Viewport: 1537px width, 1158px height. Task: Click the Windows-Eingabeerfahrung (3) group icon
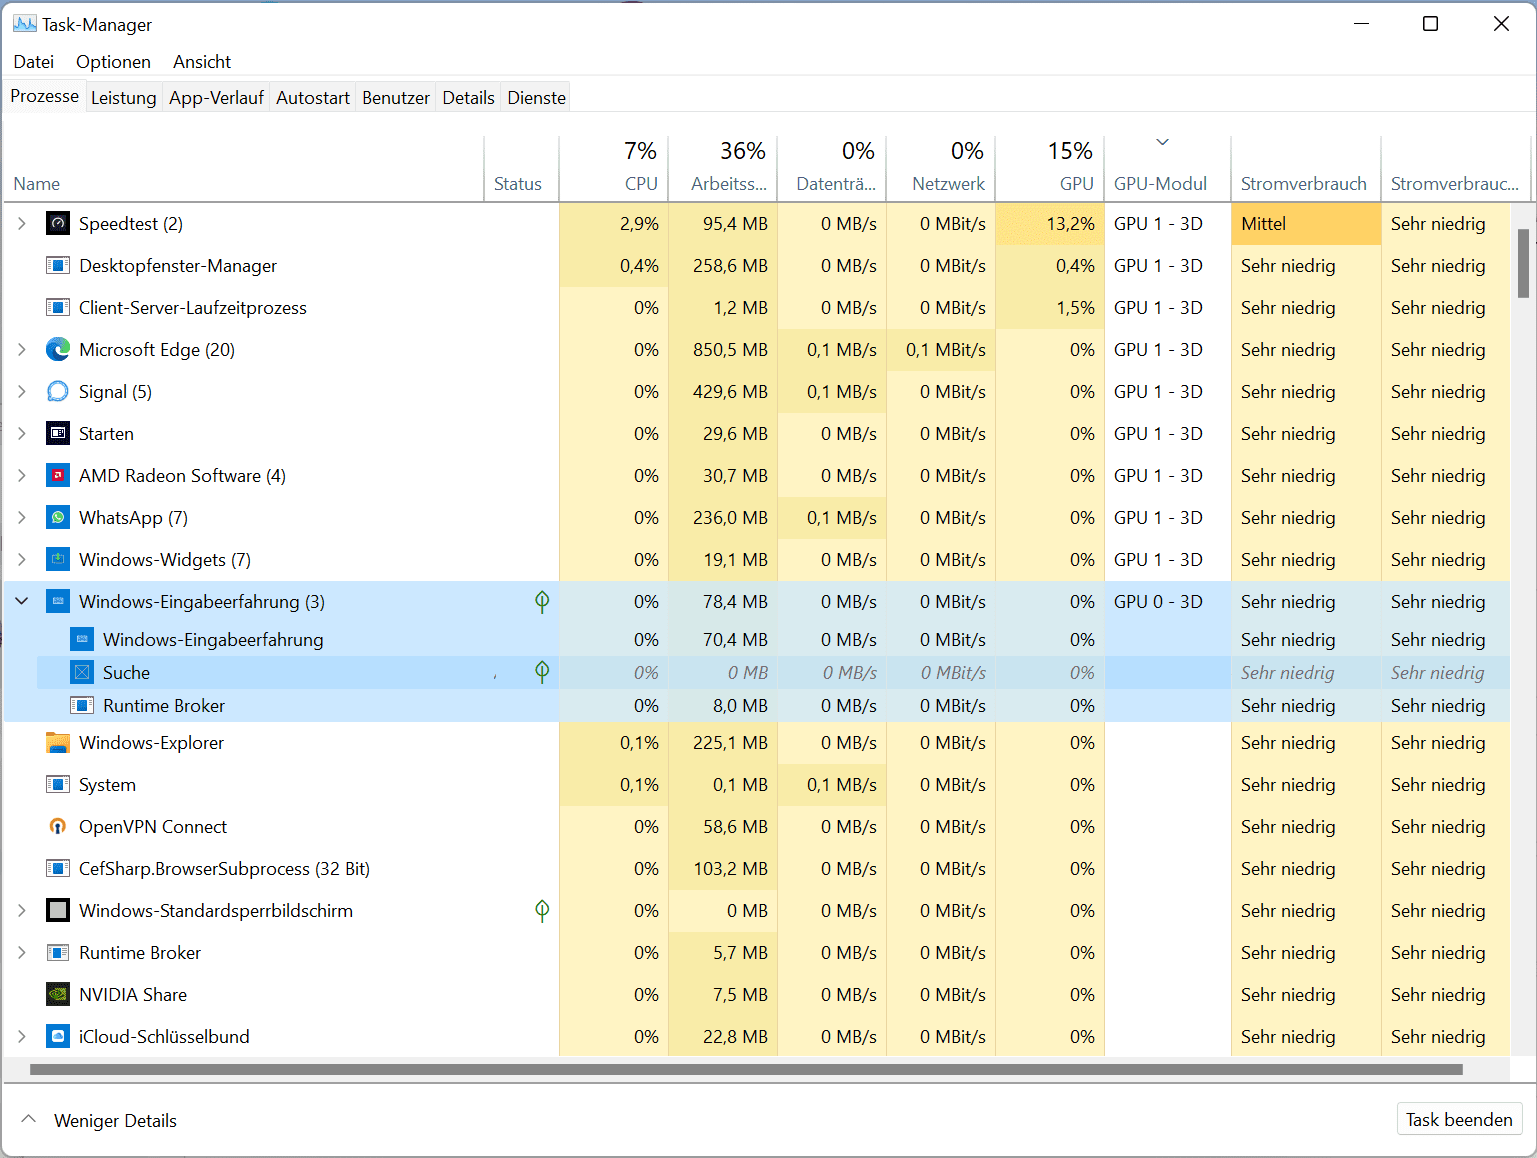58,602
